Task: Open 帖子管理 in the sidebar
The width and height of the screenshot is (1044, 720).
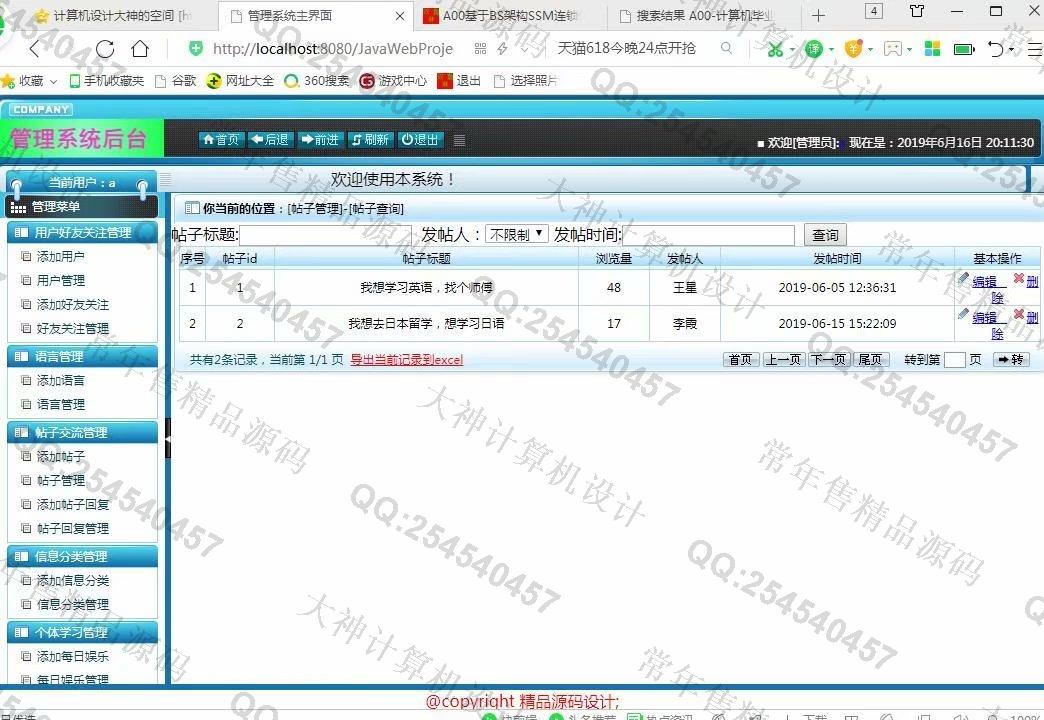Action: (61, 480)
